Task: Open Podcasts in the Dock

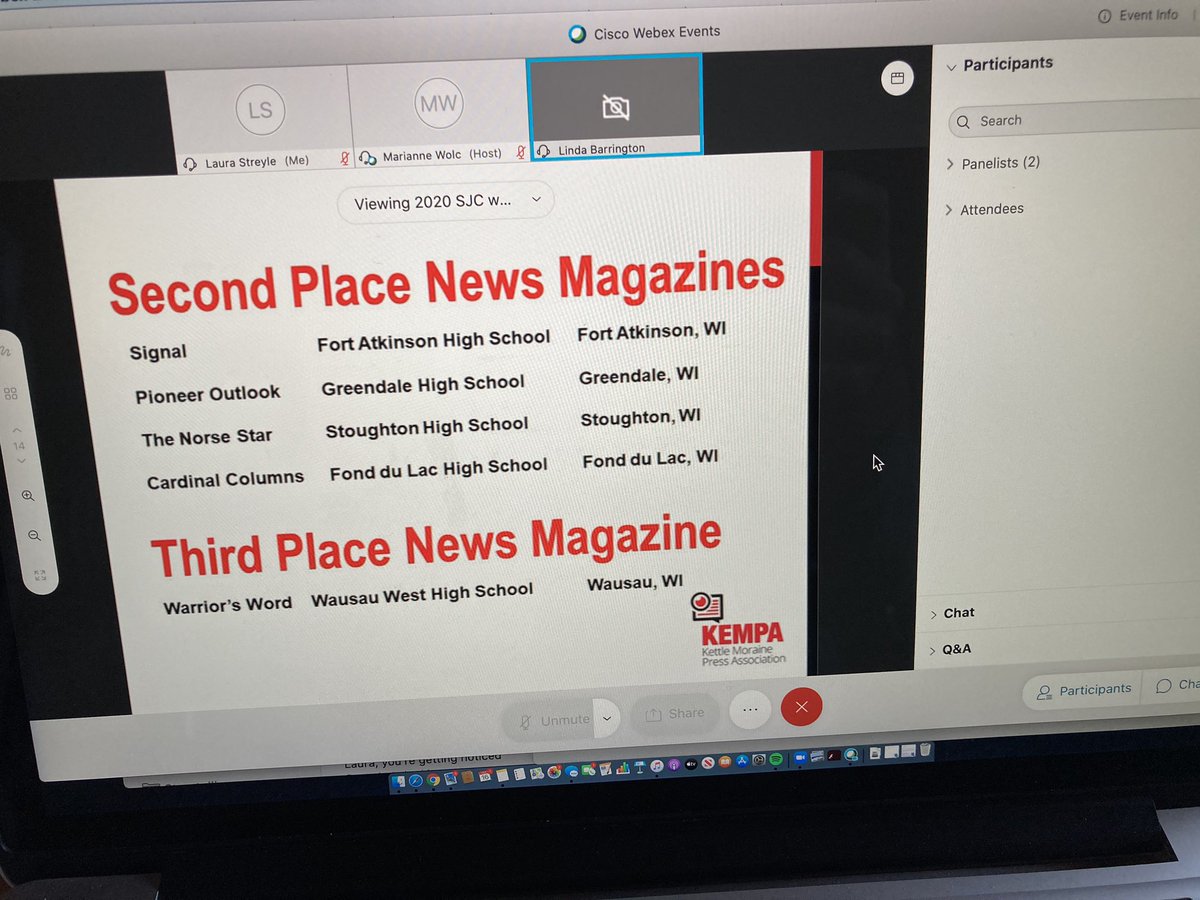Action: (674, 764)
